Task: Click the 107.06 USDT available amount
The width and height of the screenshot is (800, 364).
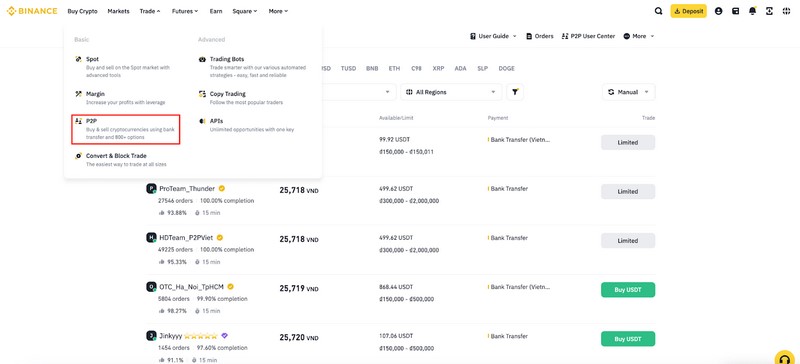Action: click(x=396, y=336)
